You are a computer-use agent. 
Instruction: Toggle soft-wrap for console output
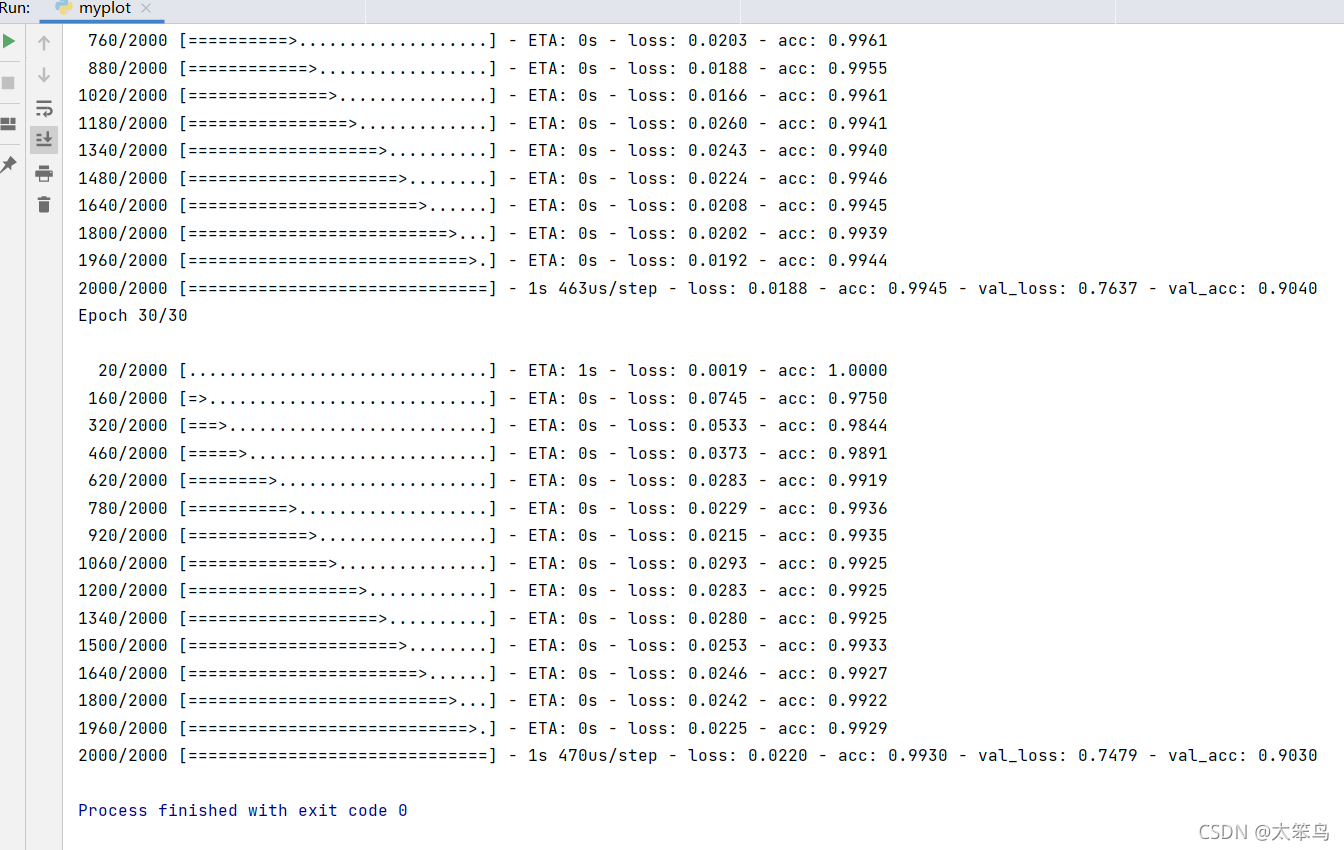point(44,108)
